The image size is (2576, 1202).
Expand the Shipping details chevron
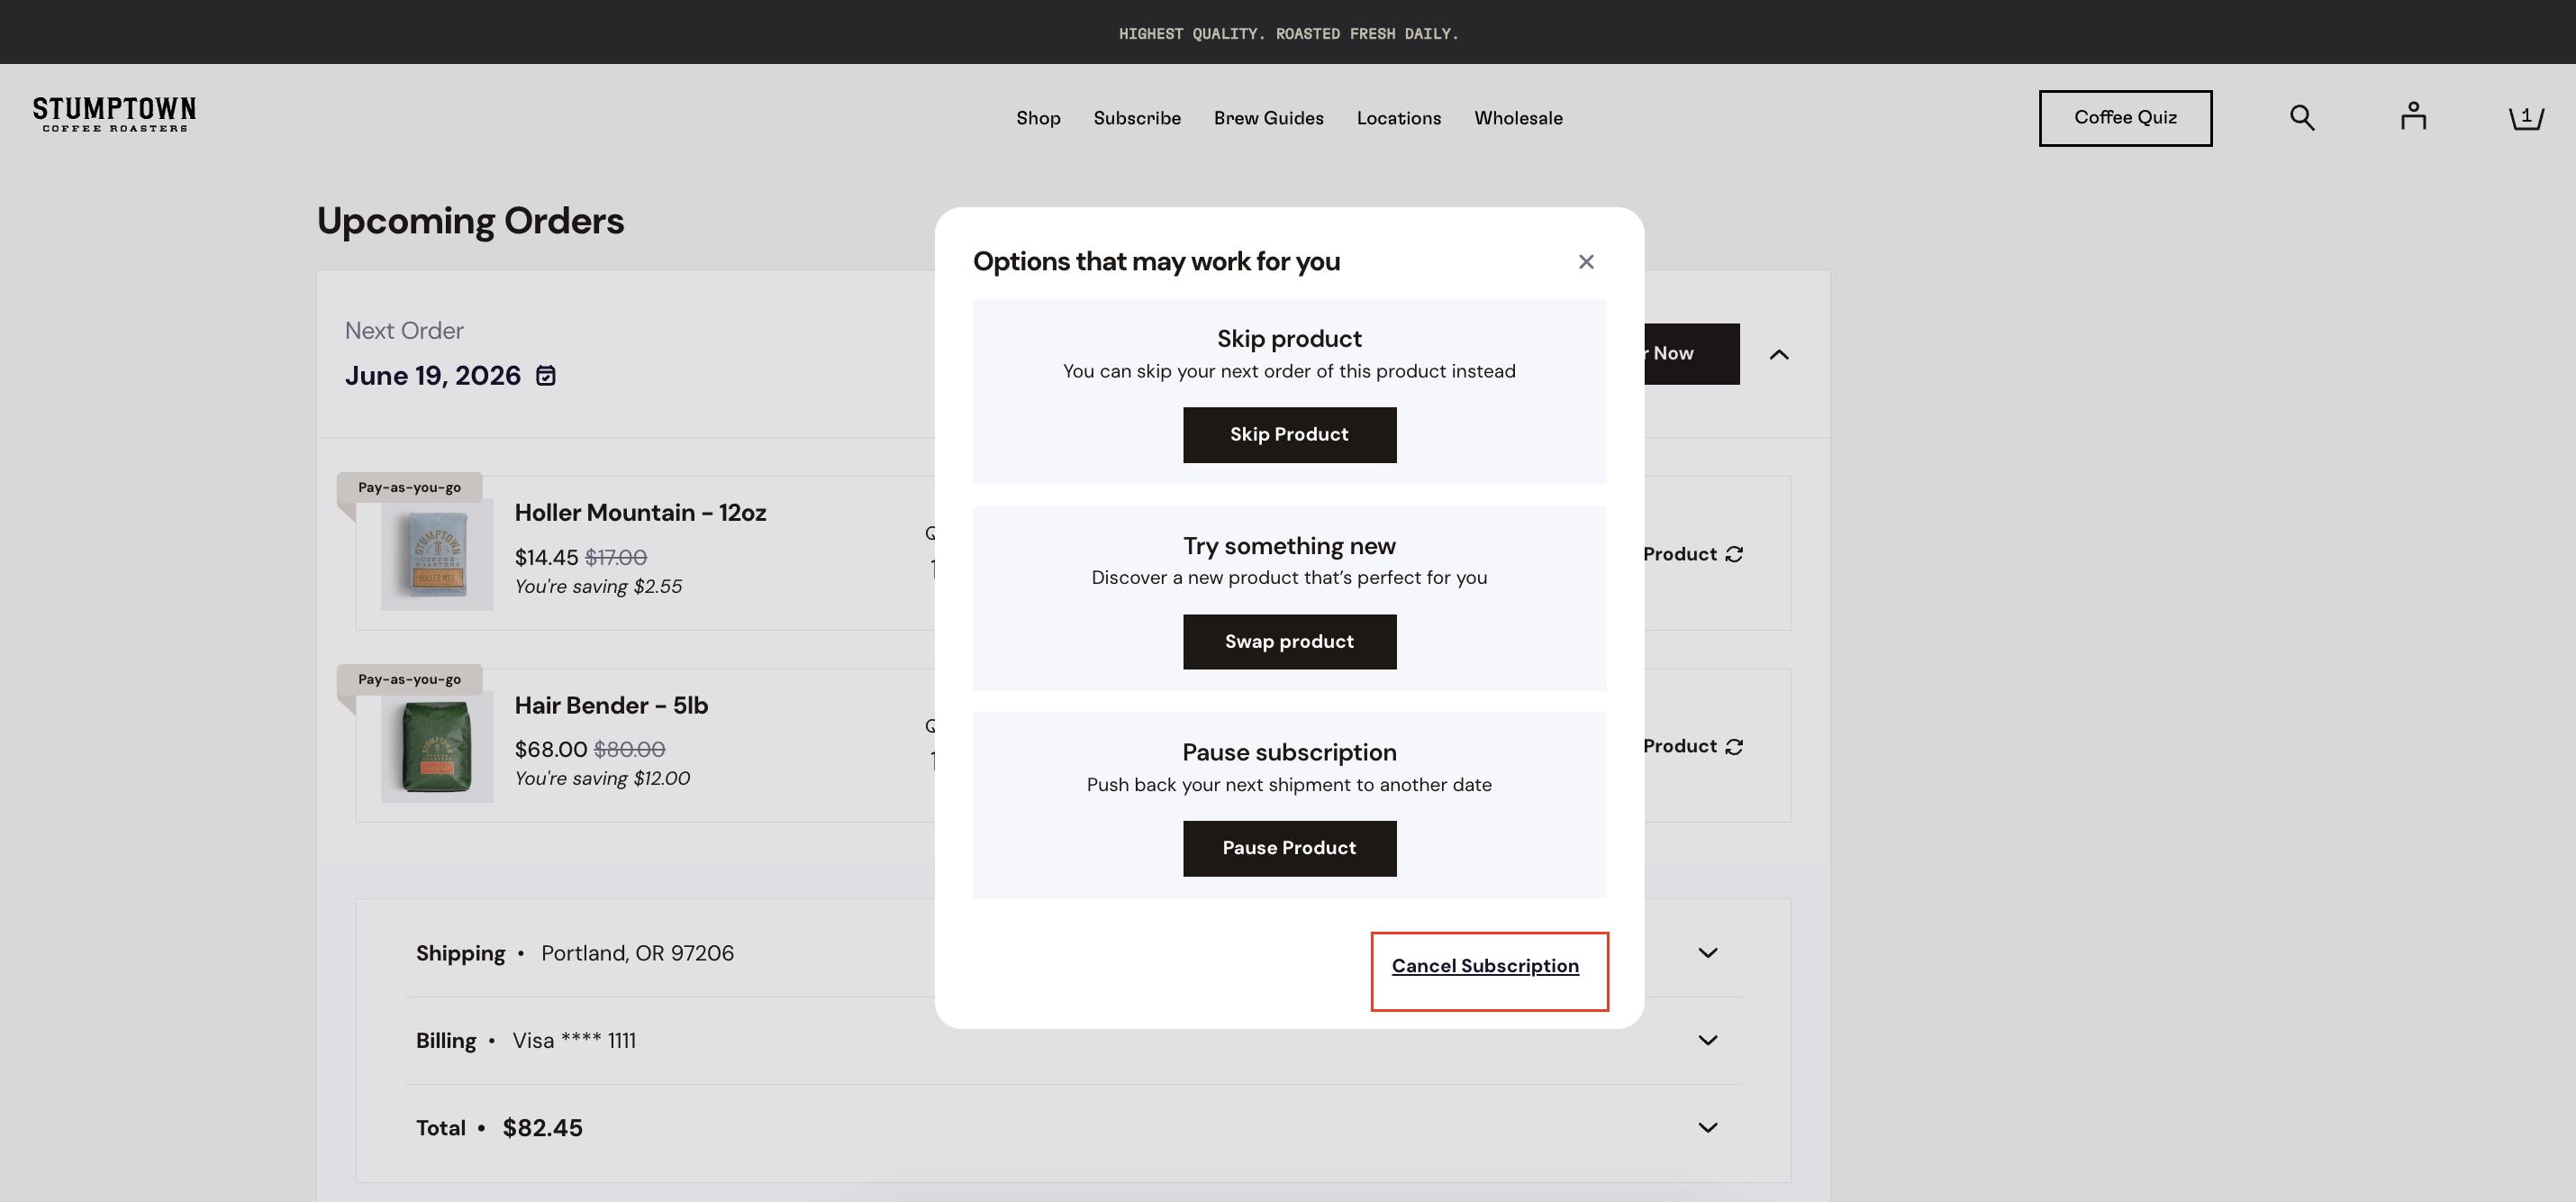[1708, 953]
